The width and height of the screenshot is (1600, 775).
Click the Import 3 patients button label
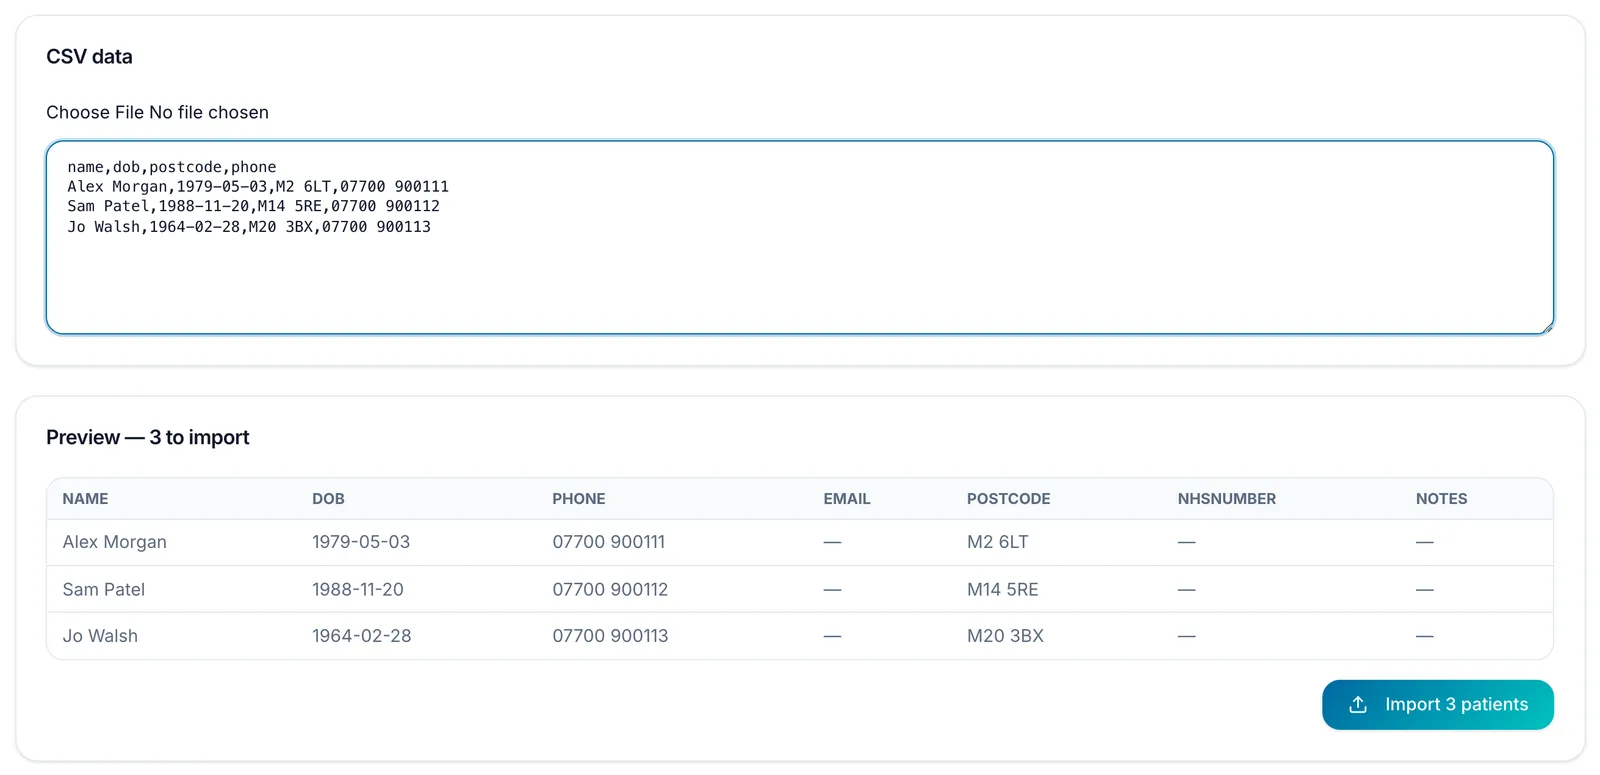1456,705
